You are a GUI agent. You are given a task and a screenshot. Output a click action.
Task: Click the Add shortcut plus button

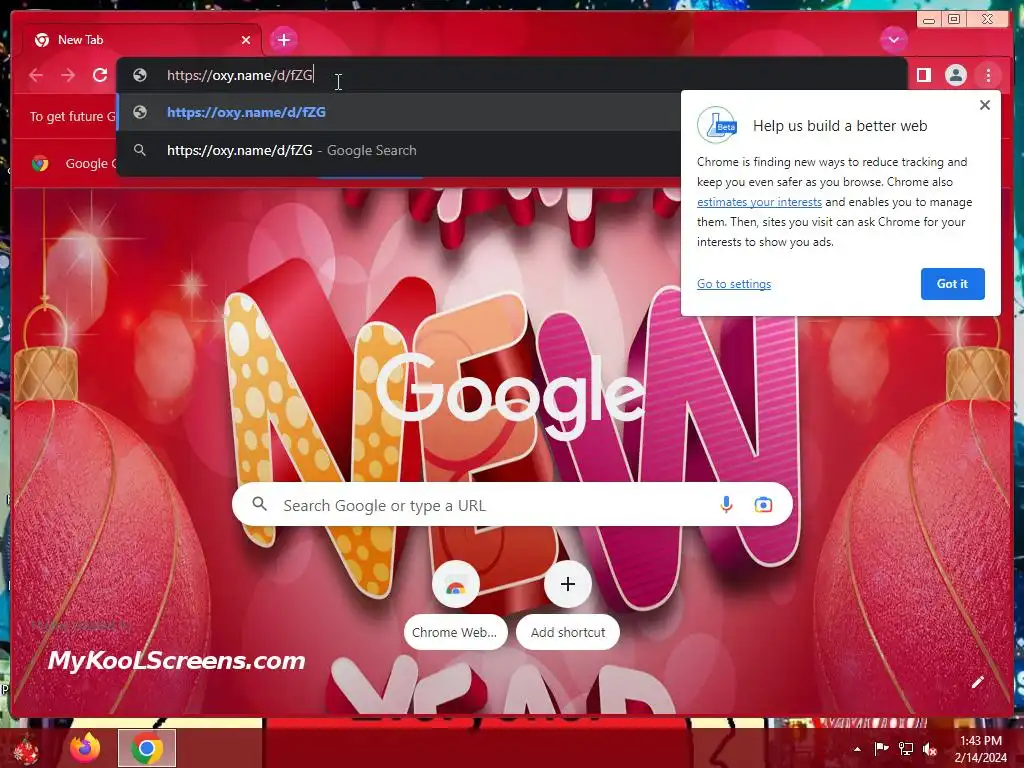[568, 584]
